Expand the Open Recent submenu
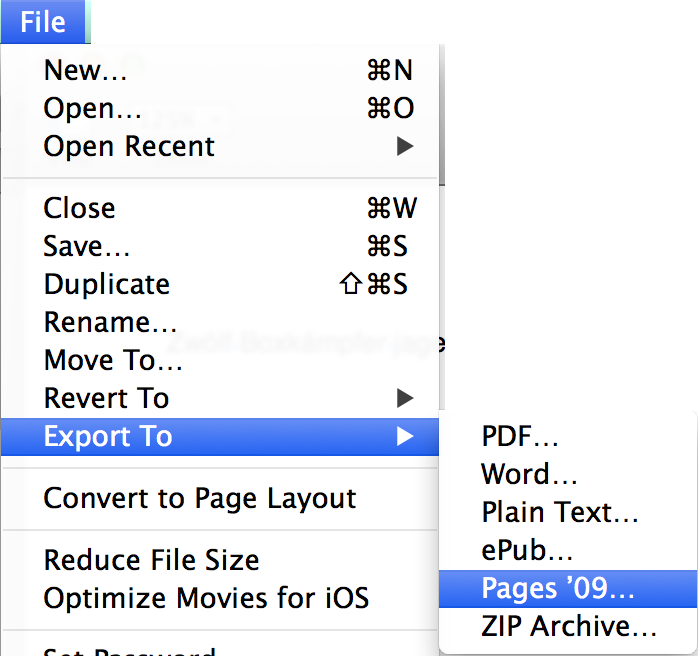This screenshot has height=656, width=698. pyautogui.click(x=129, y=146)
